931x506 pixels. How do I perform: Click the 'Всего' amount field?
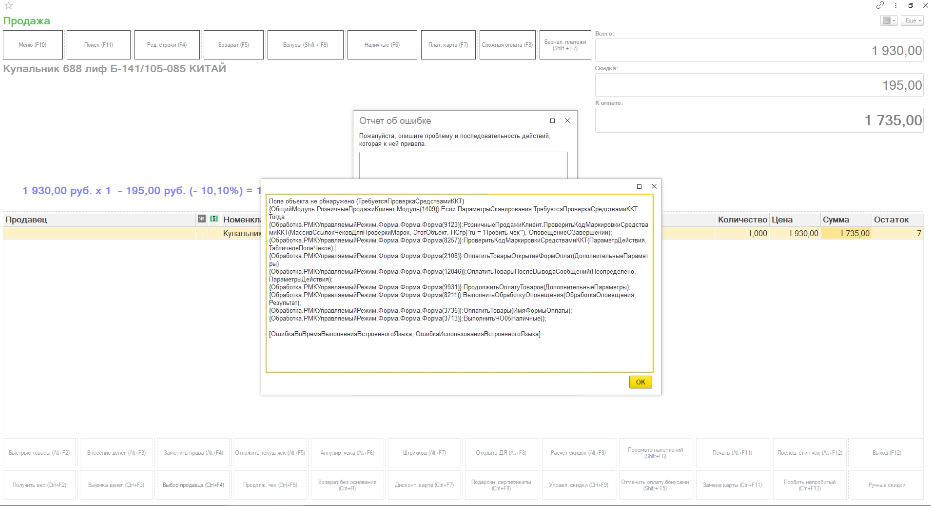click(759, 51)
